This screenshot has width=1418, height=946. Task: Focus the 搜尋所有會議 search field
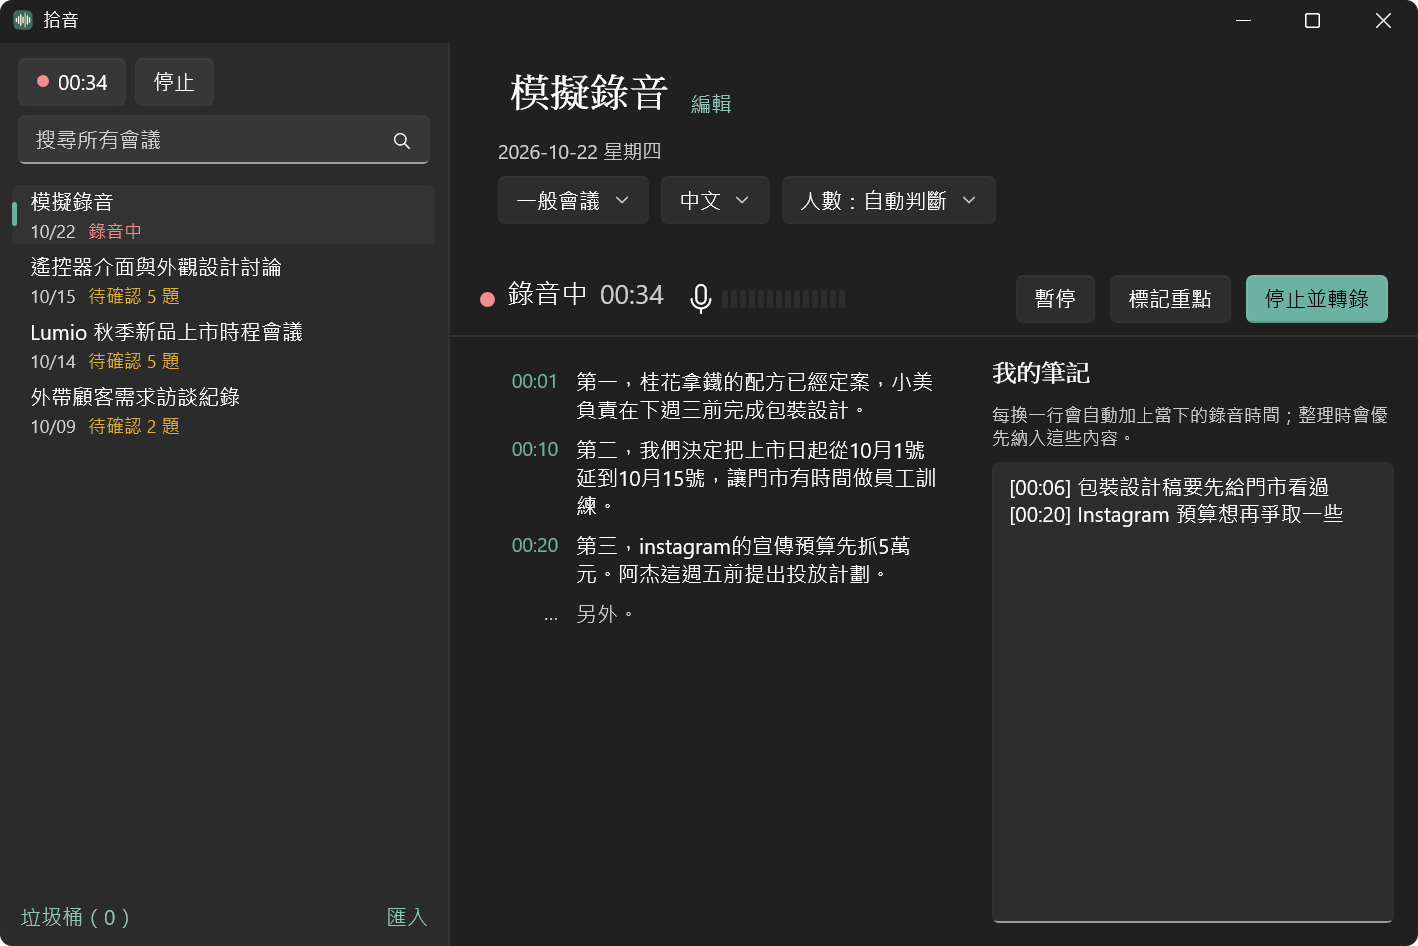(224, 140)
